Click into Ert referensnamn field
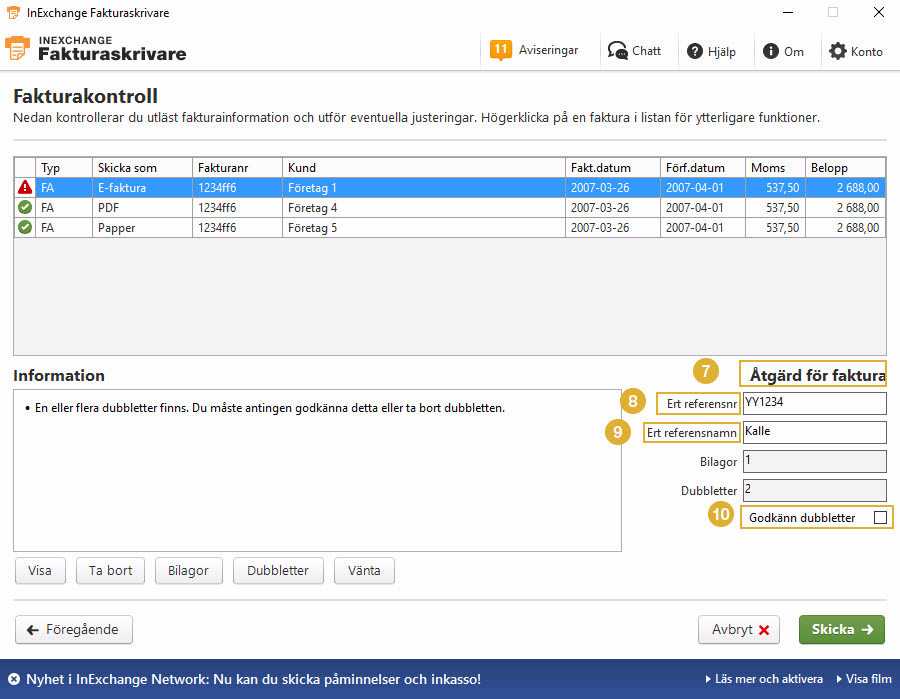 [814, 432]
